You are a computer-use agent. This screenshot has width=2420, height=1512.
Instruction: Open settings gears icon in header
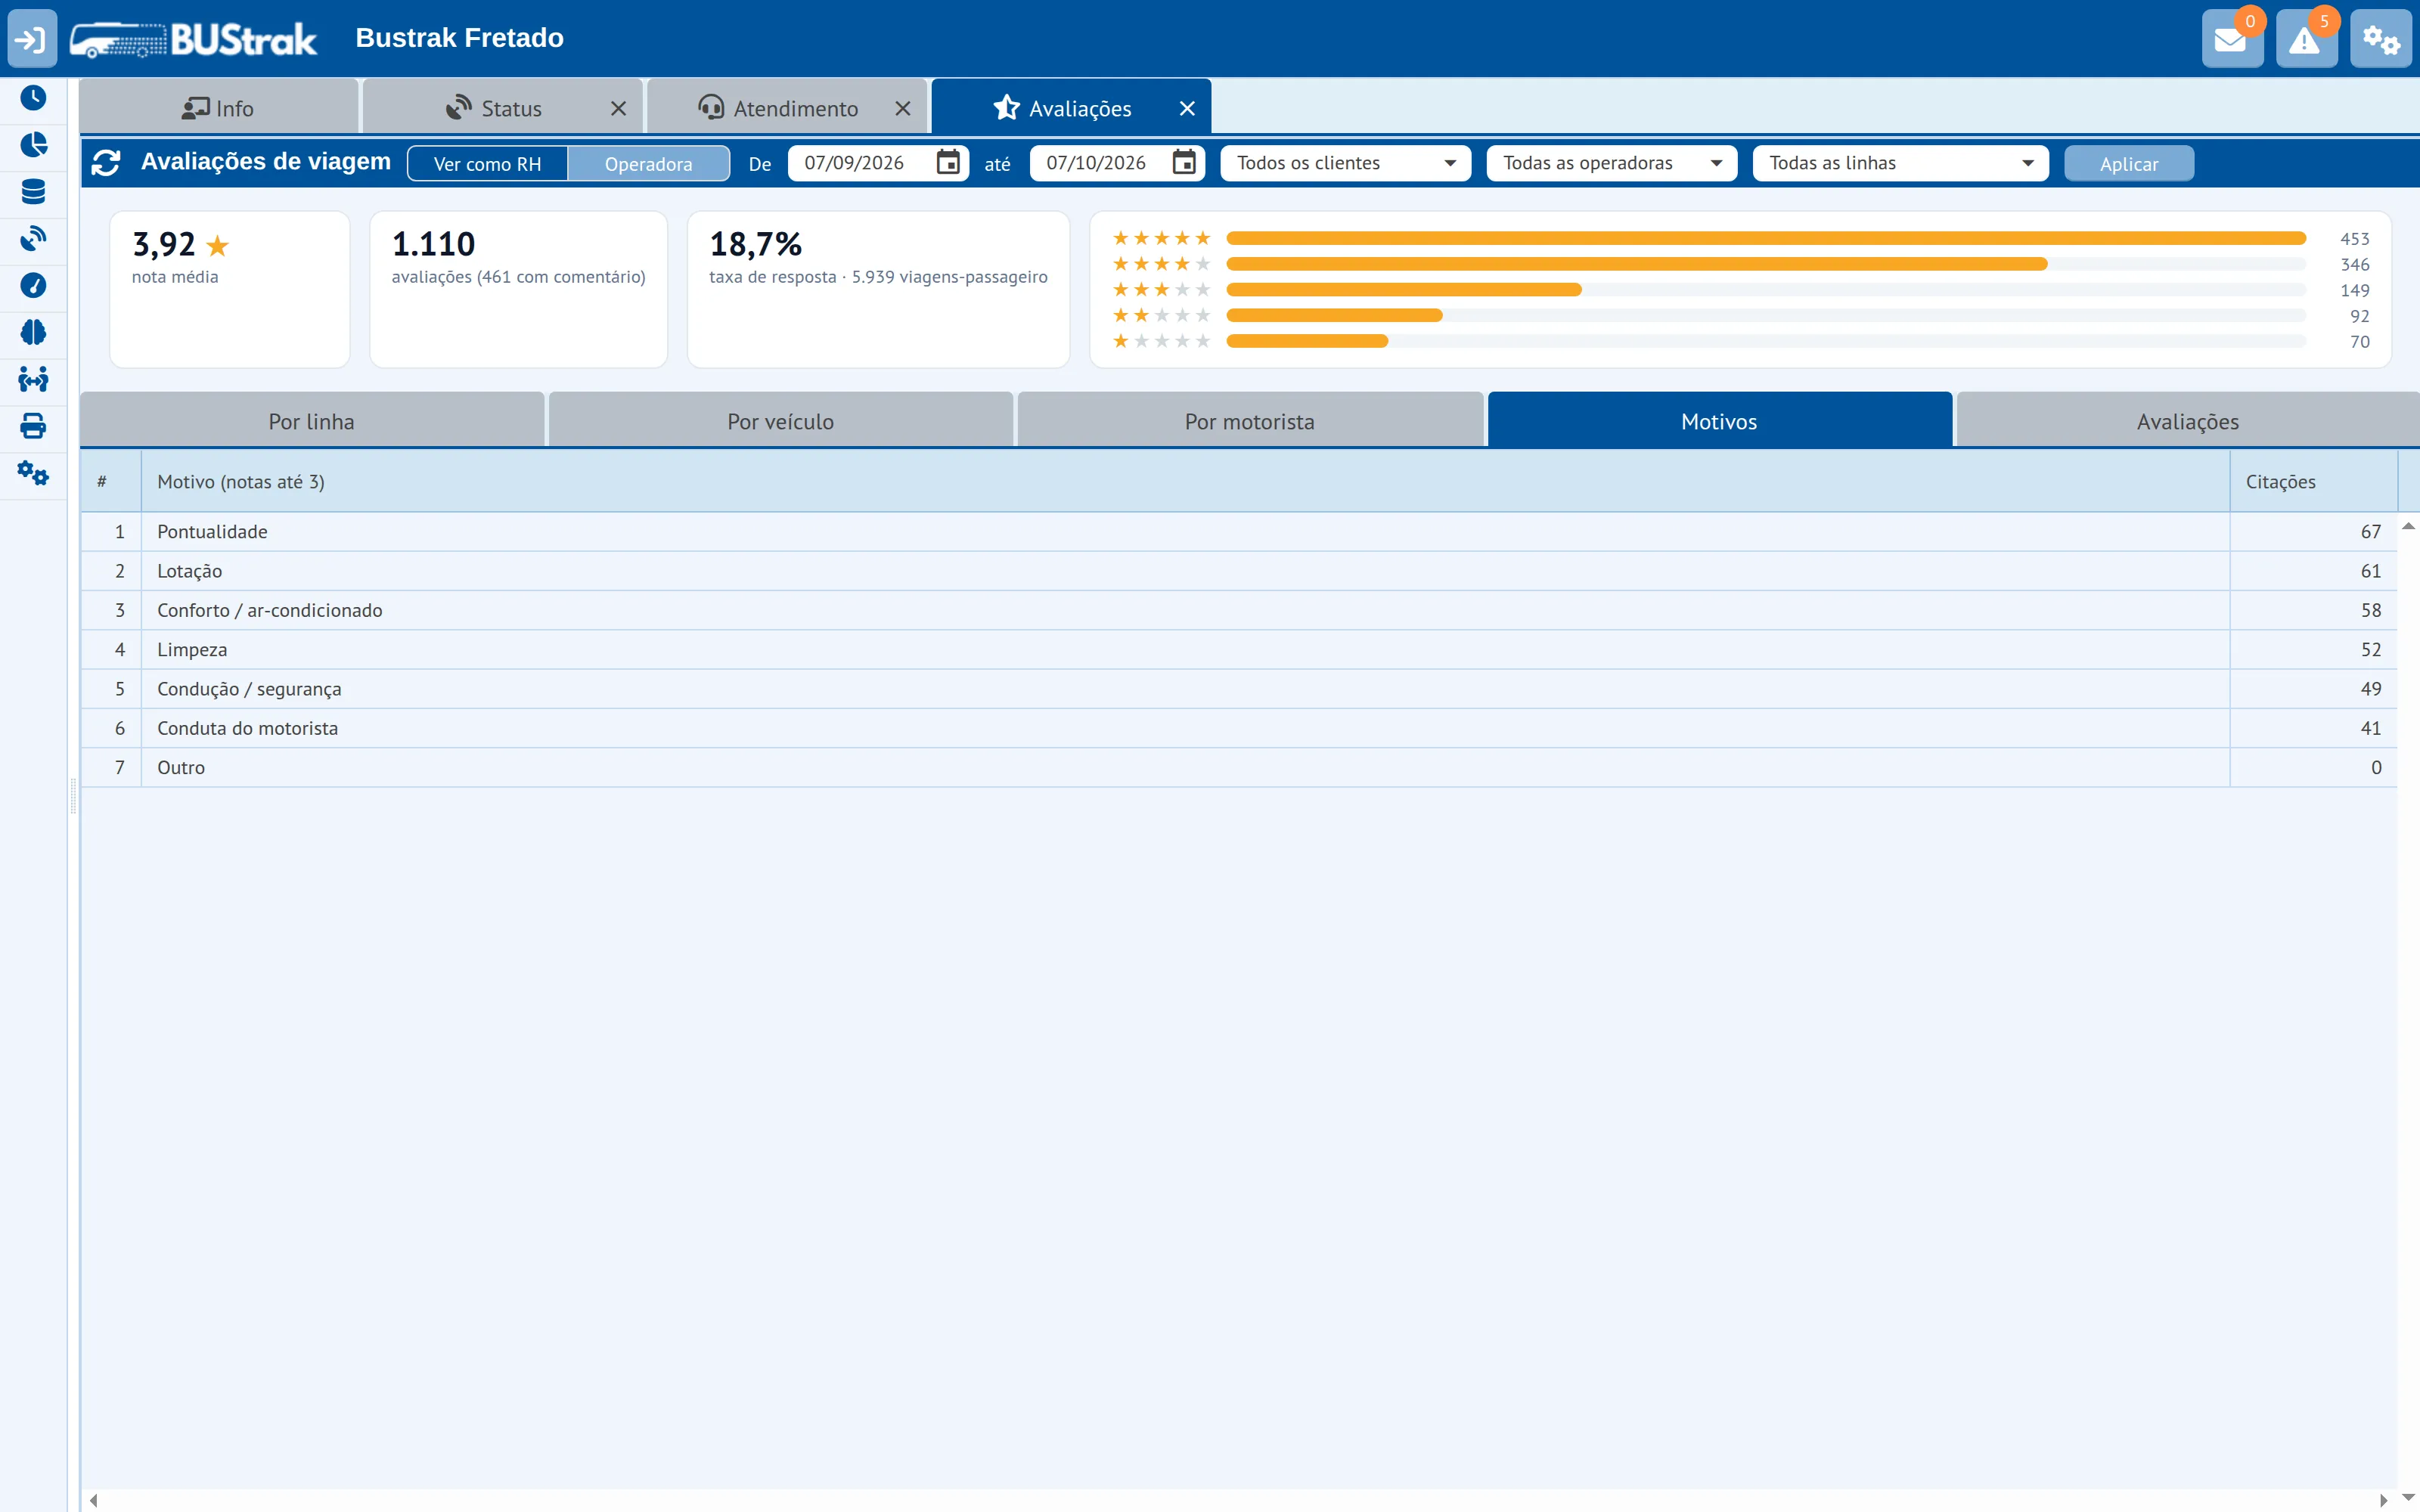pyautogui.click(x=2380, y=39)
